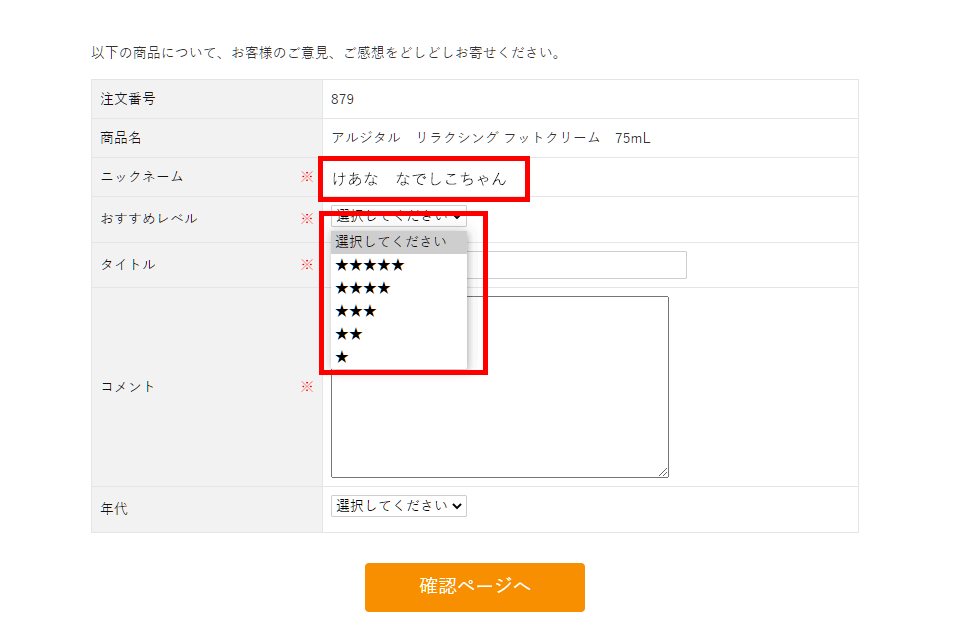Click the red ※ mark beside コメント
Image resolution: width=976 pixels, height=622 pixels.
pos(307,386)
